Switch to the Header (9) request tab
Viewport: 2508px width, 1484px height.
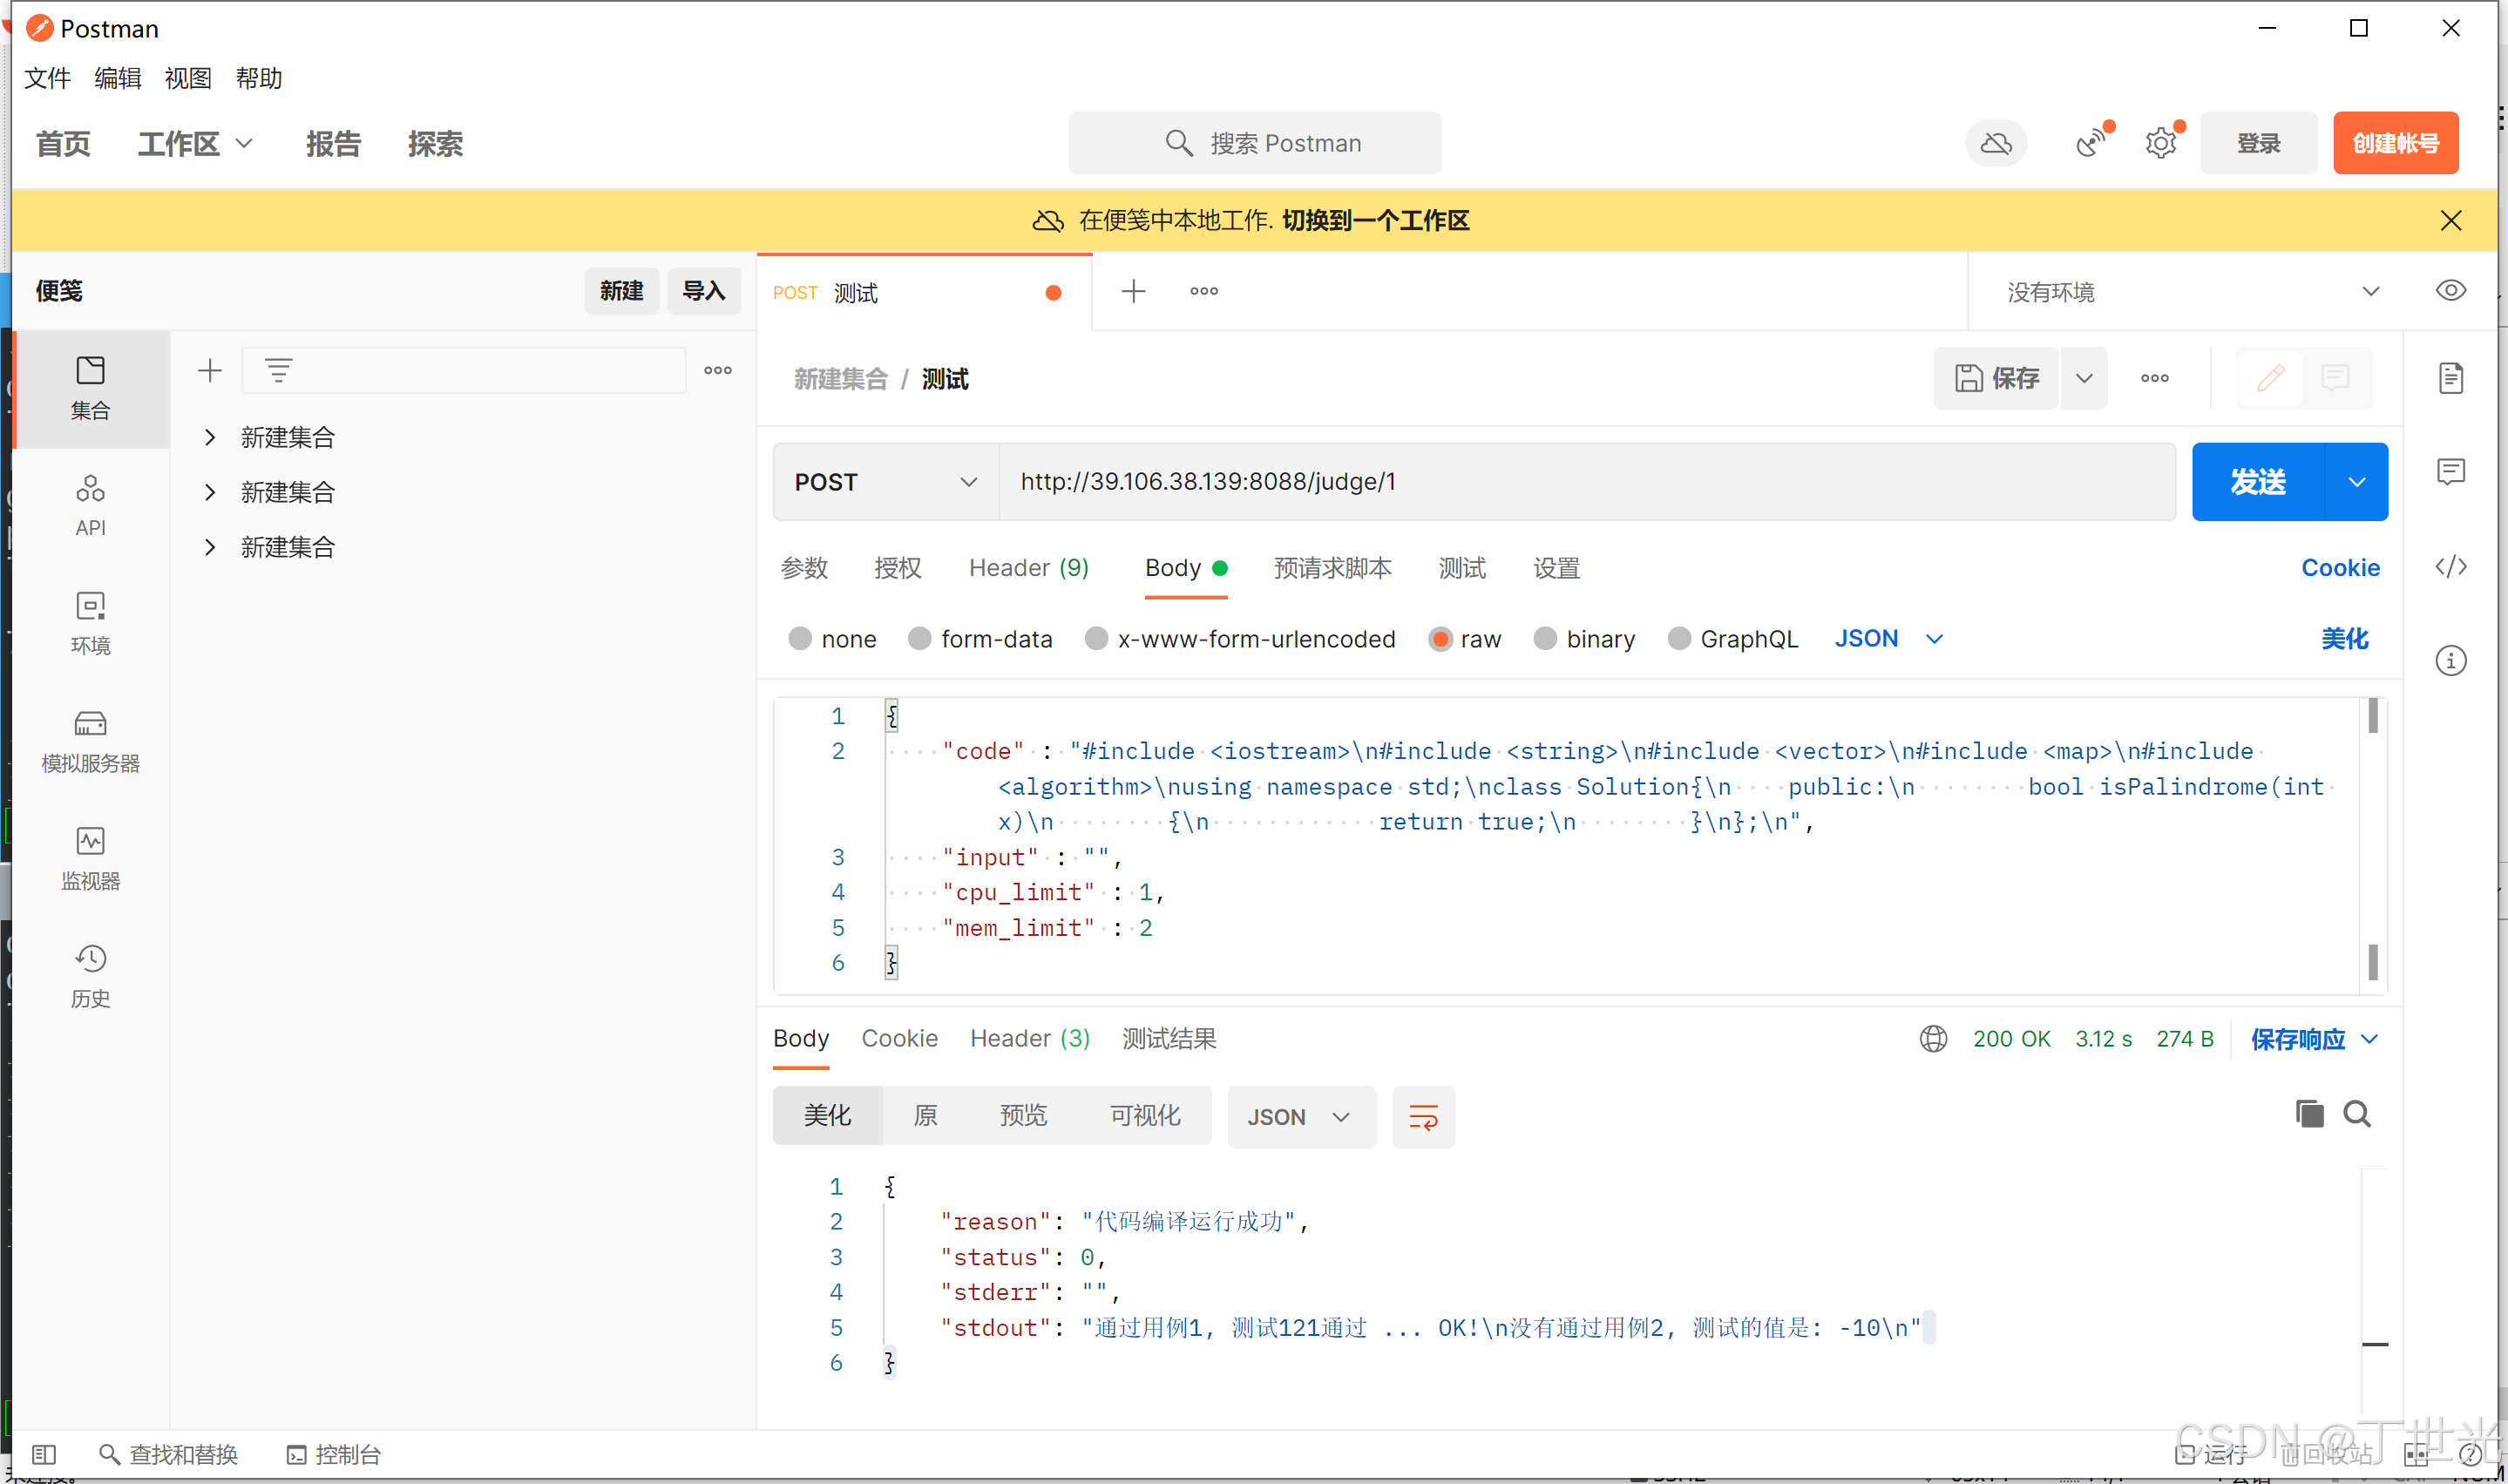tap(1027, 568)
